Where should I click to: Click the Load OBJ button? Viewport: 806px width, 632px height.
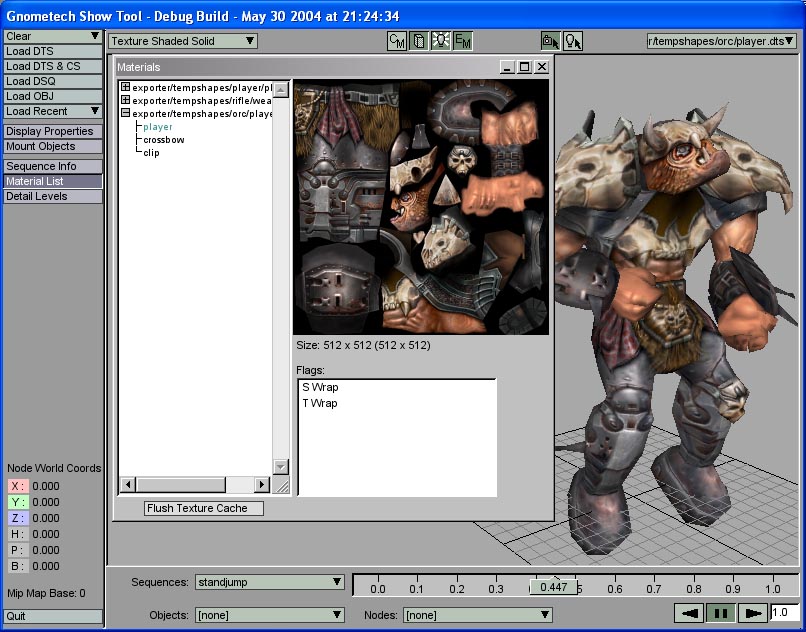53,96
